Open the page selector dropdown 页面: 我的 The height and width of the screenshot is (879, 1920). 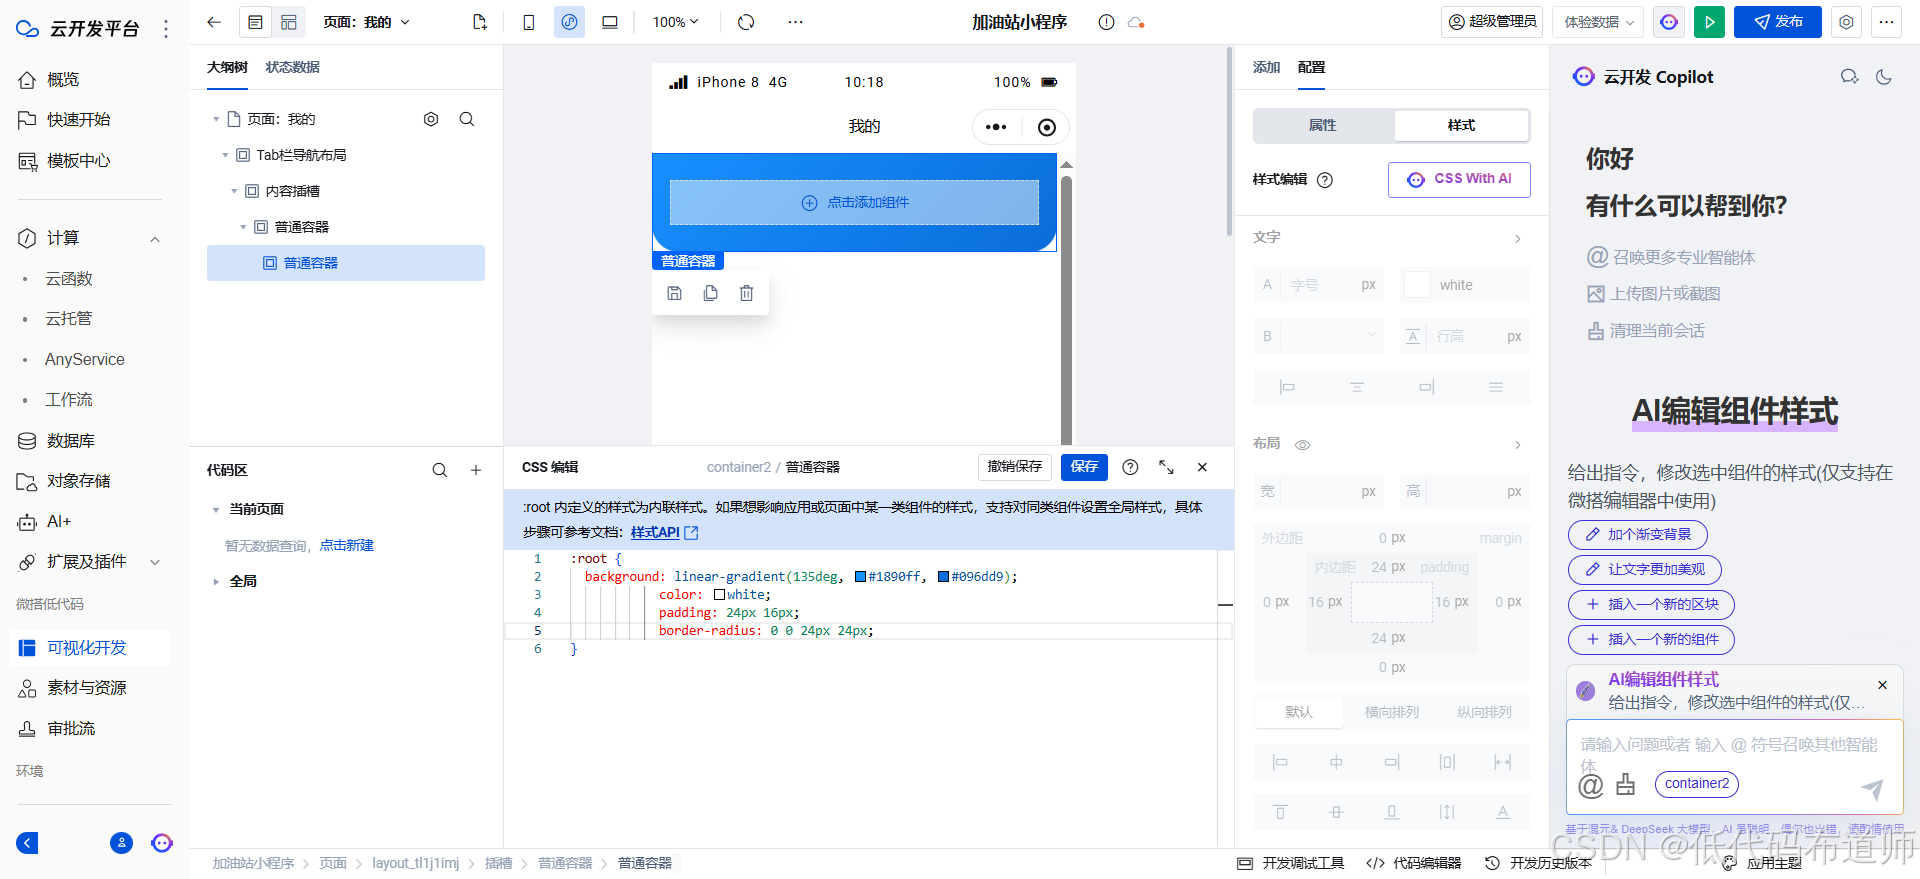366,22
